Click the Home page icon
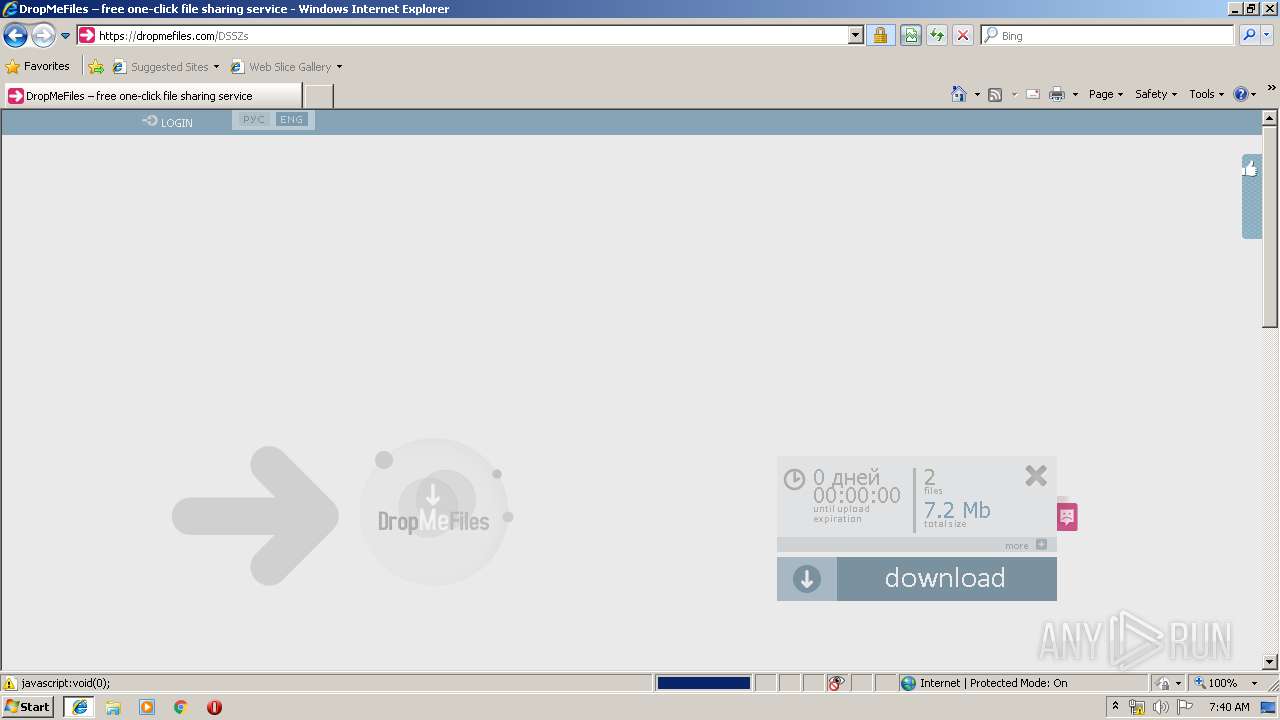Image resolution: width=1280 pixels, height=720 pixels. click(959, 94)
